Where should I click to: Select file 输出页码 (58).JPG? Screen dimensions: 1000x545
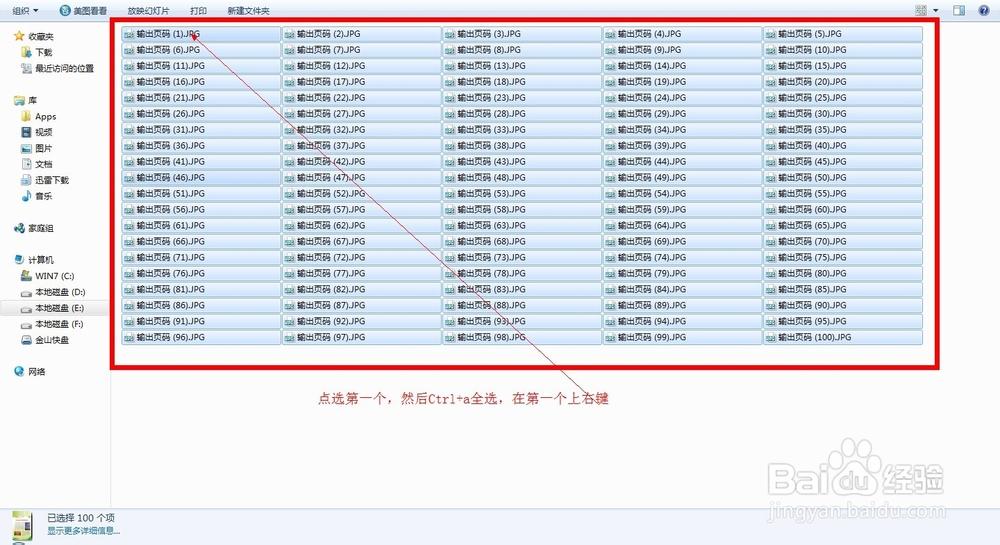click(x=522, y=209)
